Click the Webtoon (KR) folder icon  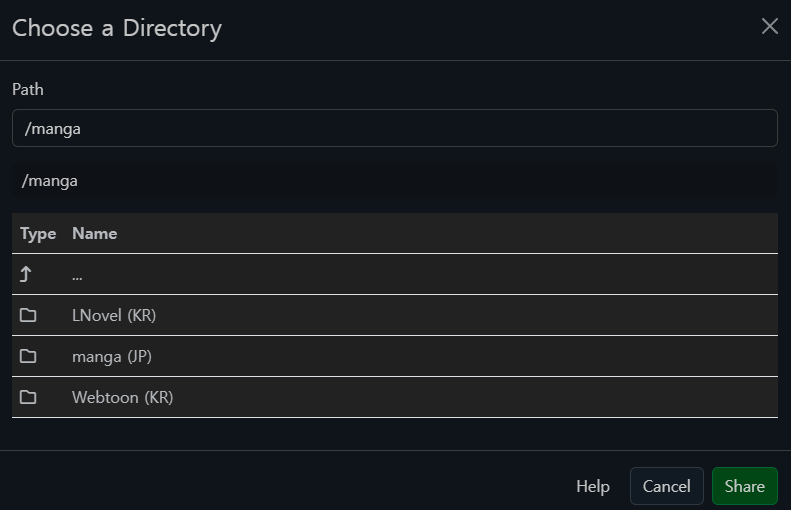click(28, 398)
